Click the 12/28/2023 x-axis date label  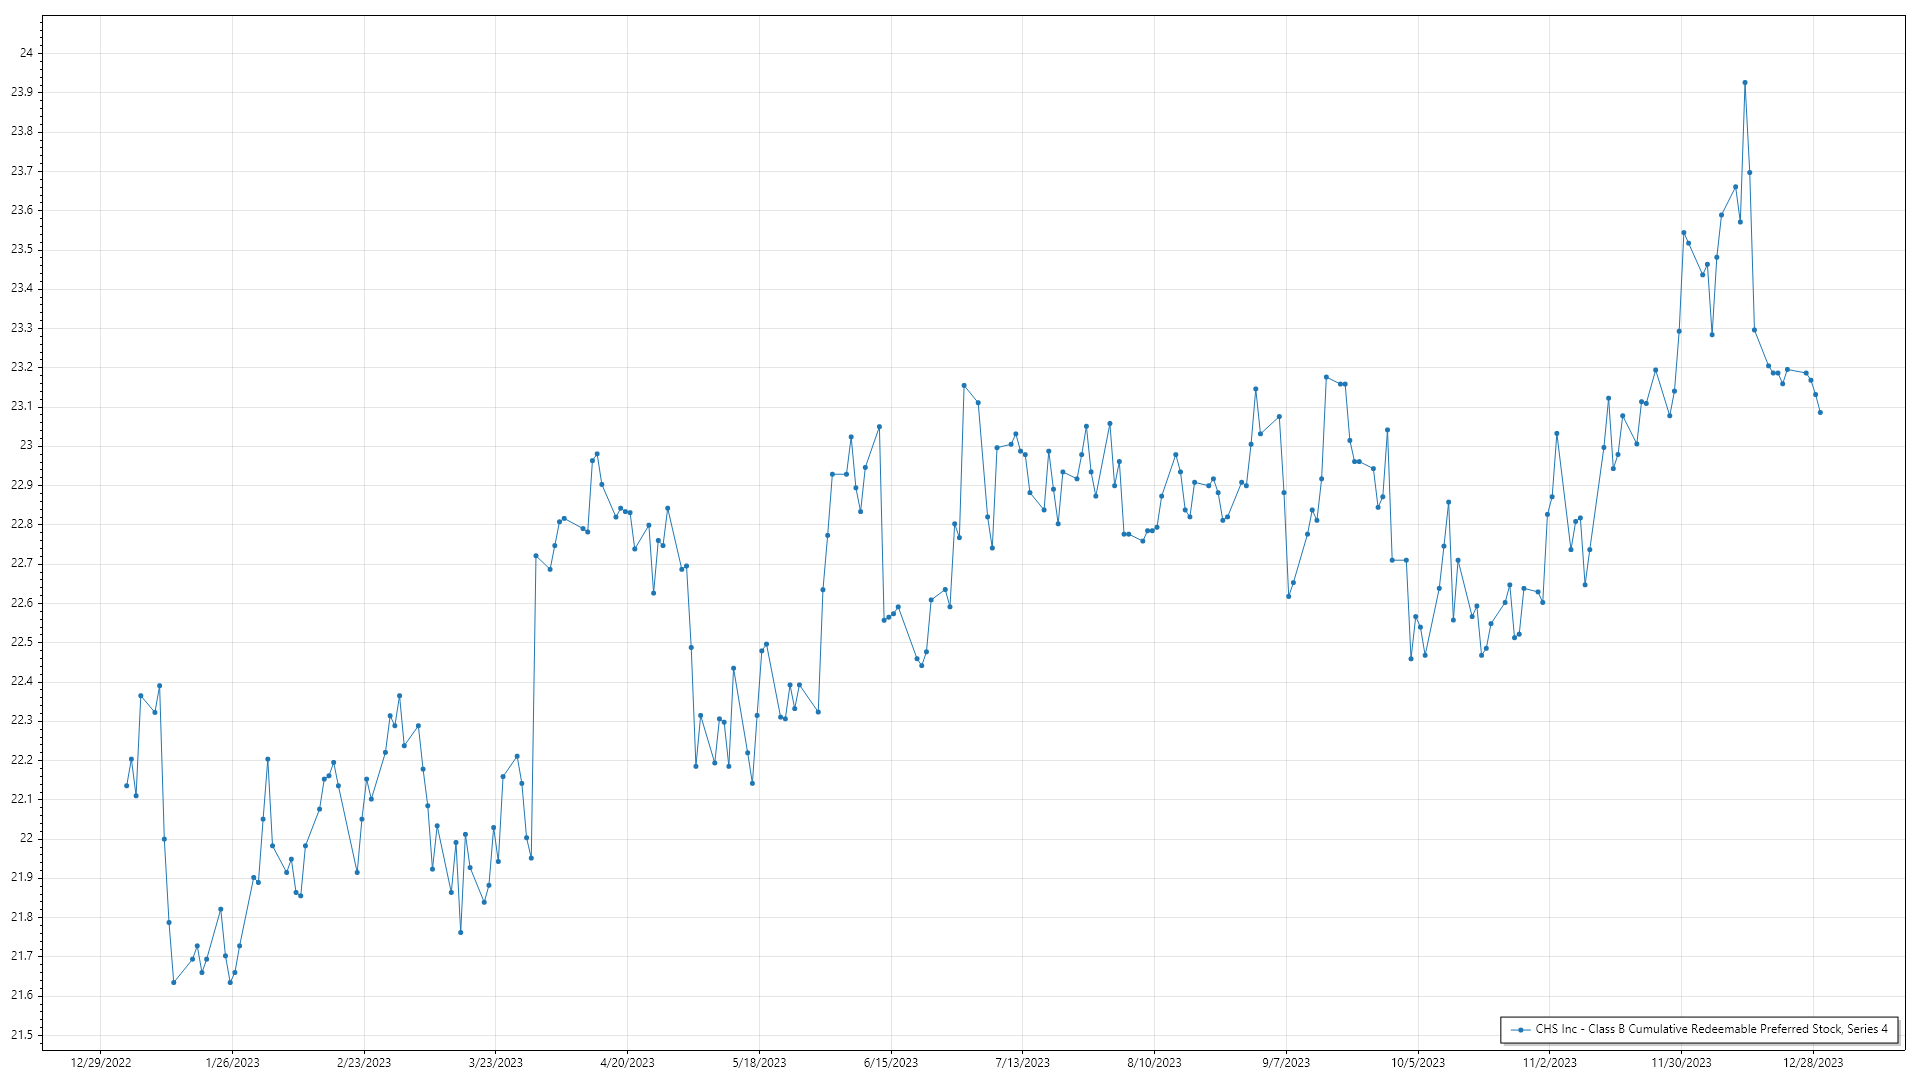coord(1813,1063)
